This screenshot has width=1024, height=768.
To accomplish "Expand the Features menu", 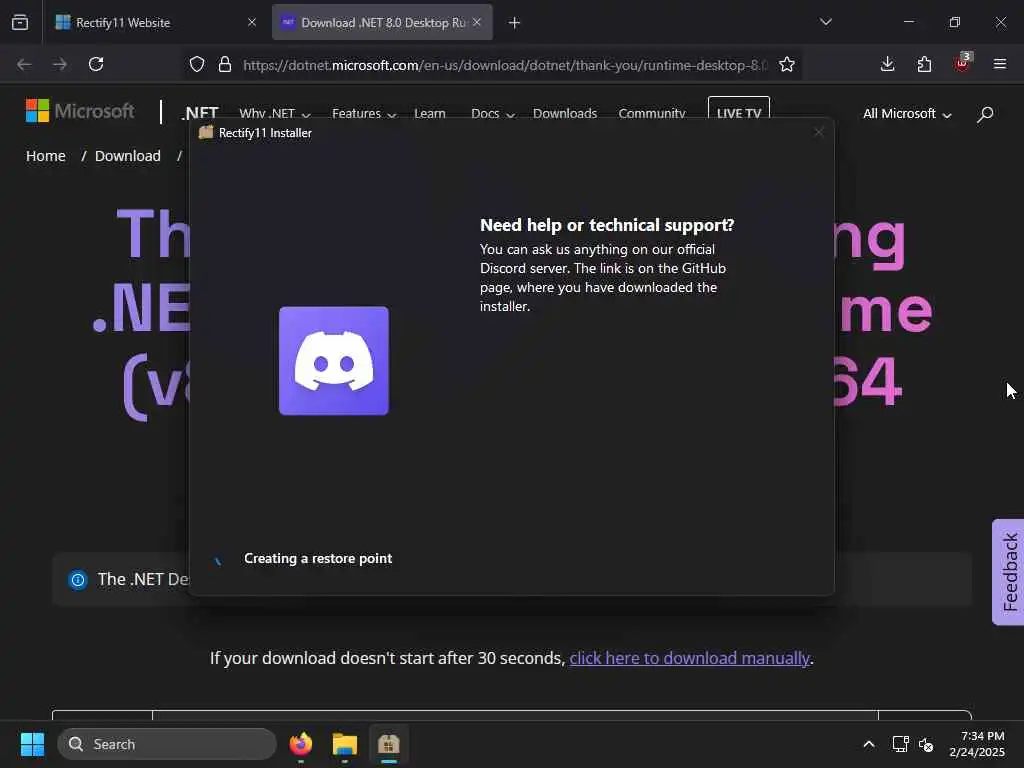I will 364,114.
